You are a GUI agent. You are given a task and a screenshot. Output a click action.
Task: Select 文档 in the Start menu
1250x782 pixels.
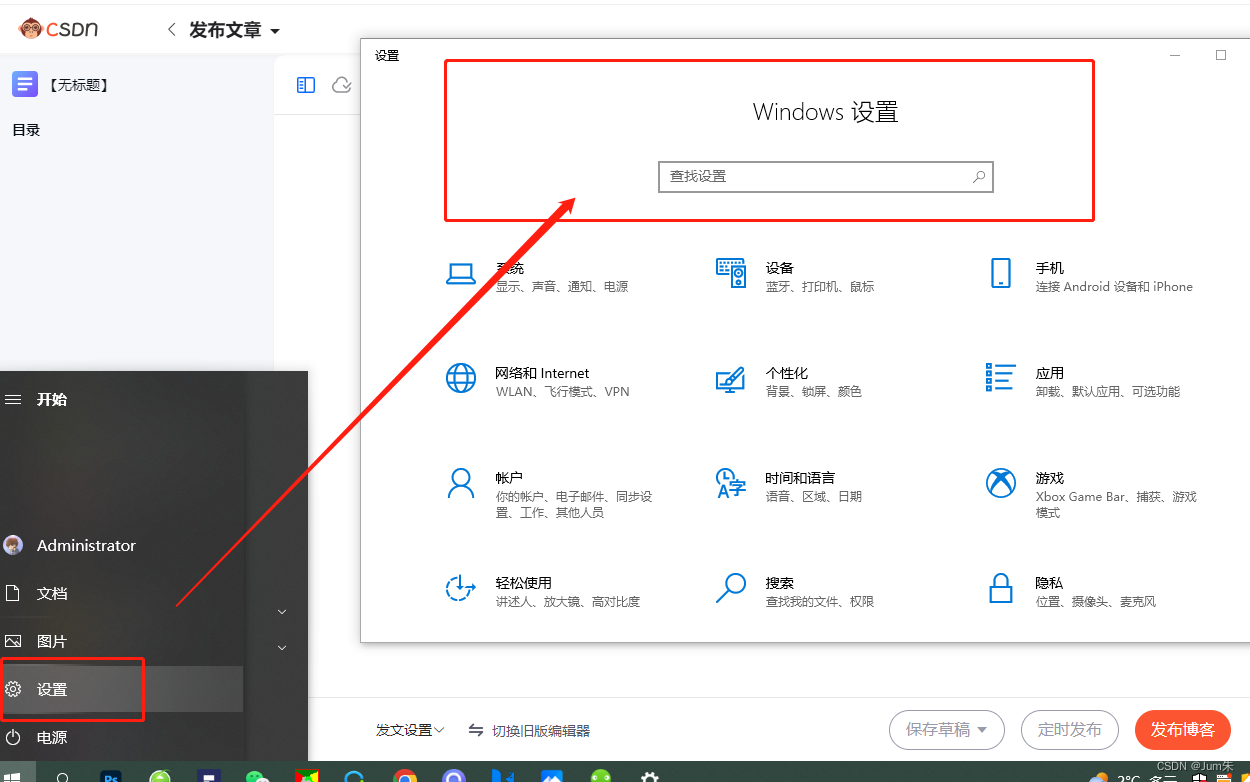point(122,593)
